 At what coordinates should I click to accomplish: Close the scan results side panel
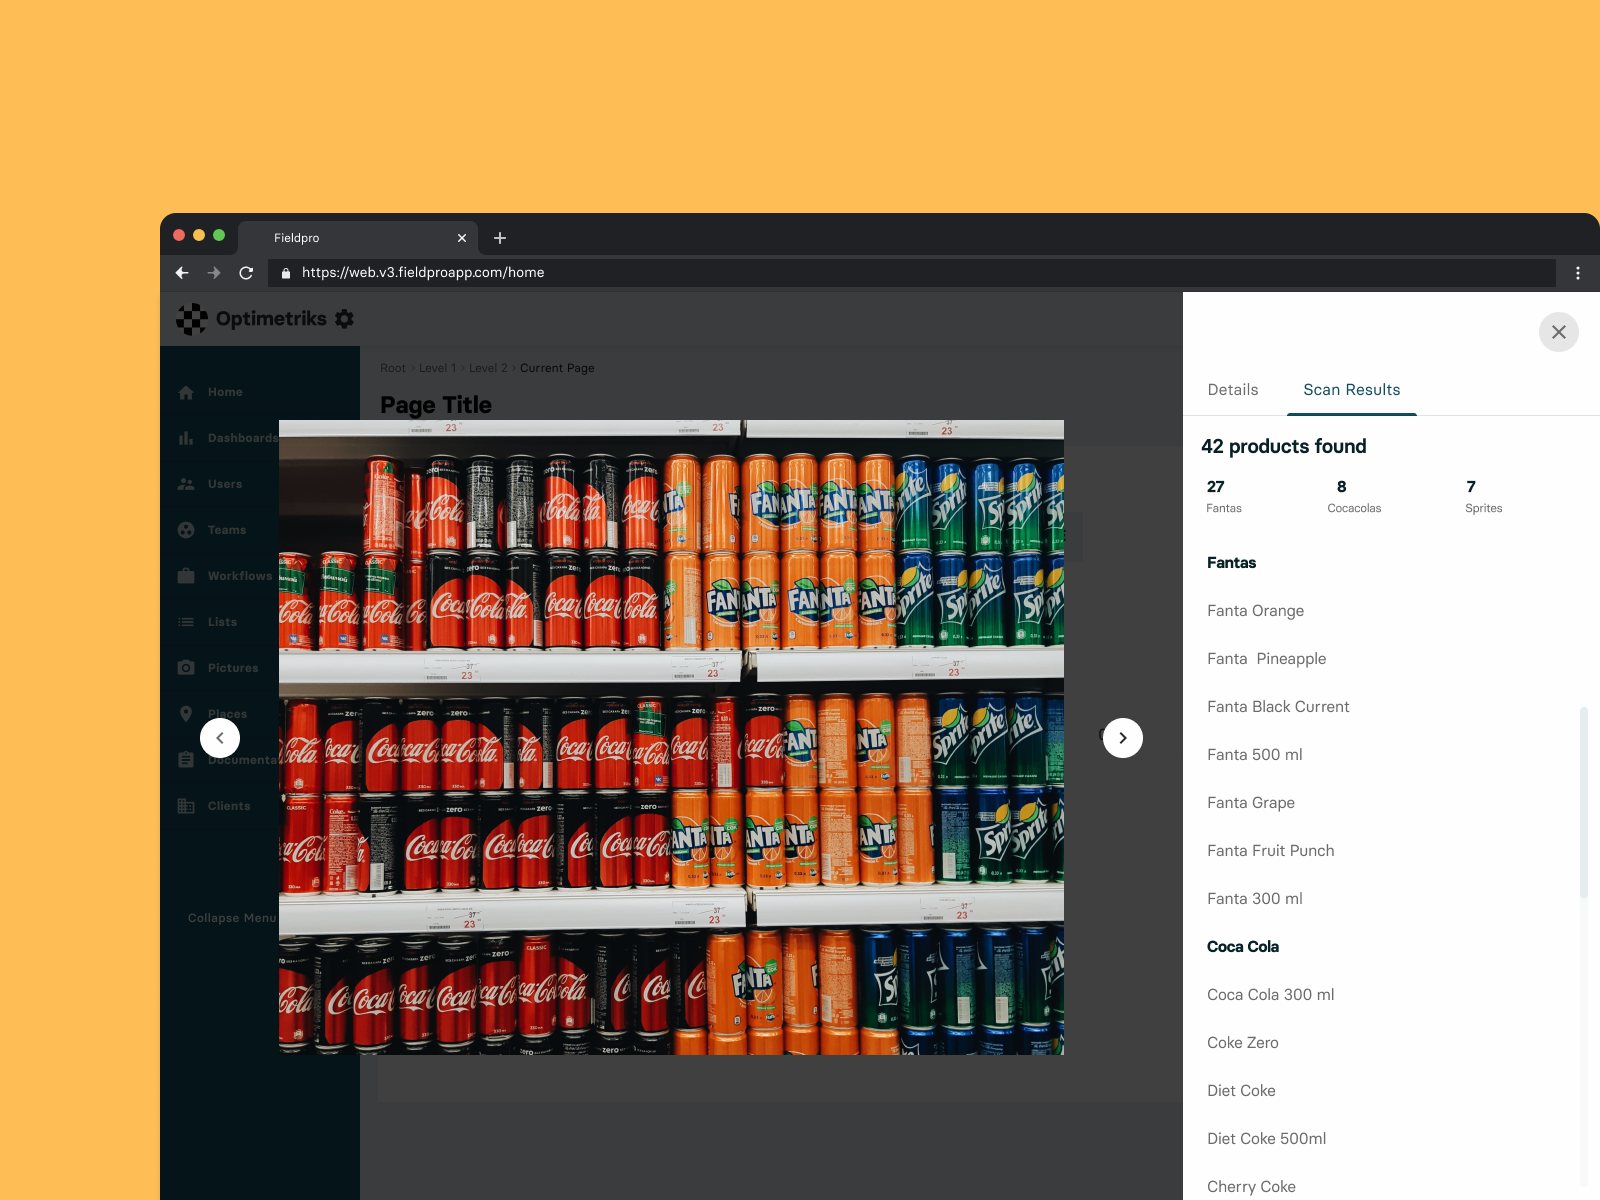click(x=1558, y=332)
